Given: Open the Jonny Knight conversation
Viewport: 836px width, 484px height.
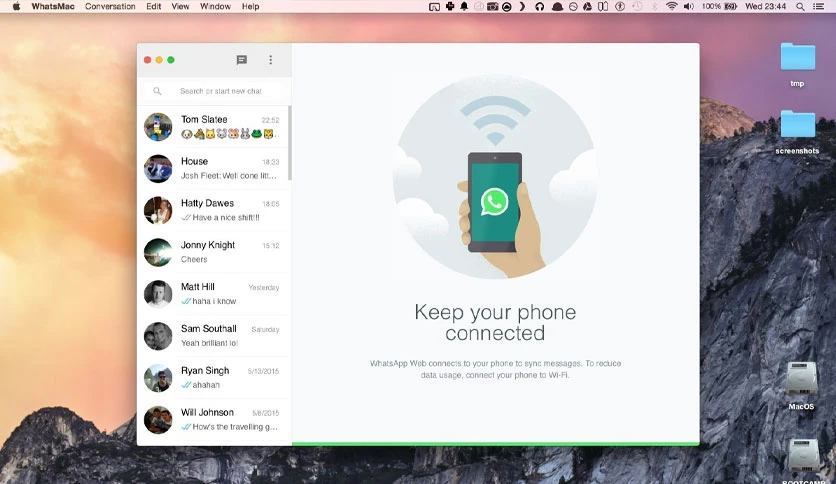Looking at the screenshot, I should [213, 252].
